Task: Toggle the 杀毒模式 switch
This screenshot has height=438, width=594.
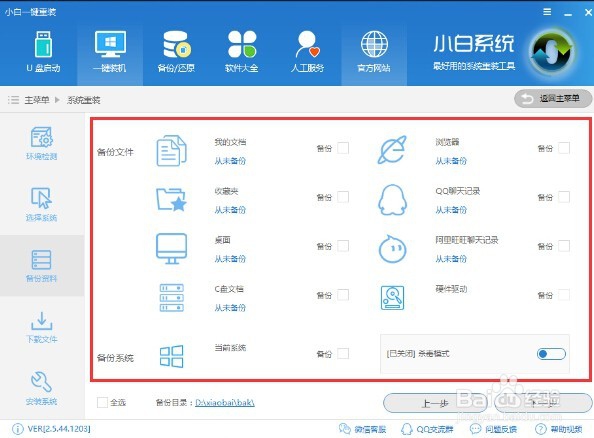Action: tap(551, 354)
